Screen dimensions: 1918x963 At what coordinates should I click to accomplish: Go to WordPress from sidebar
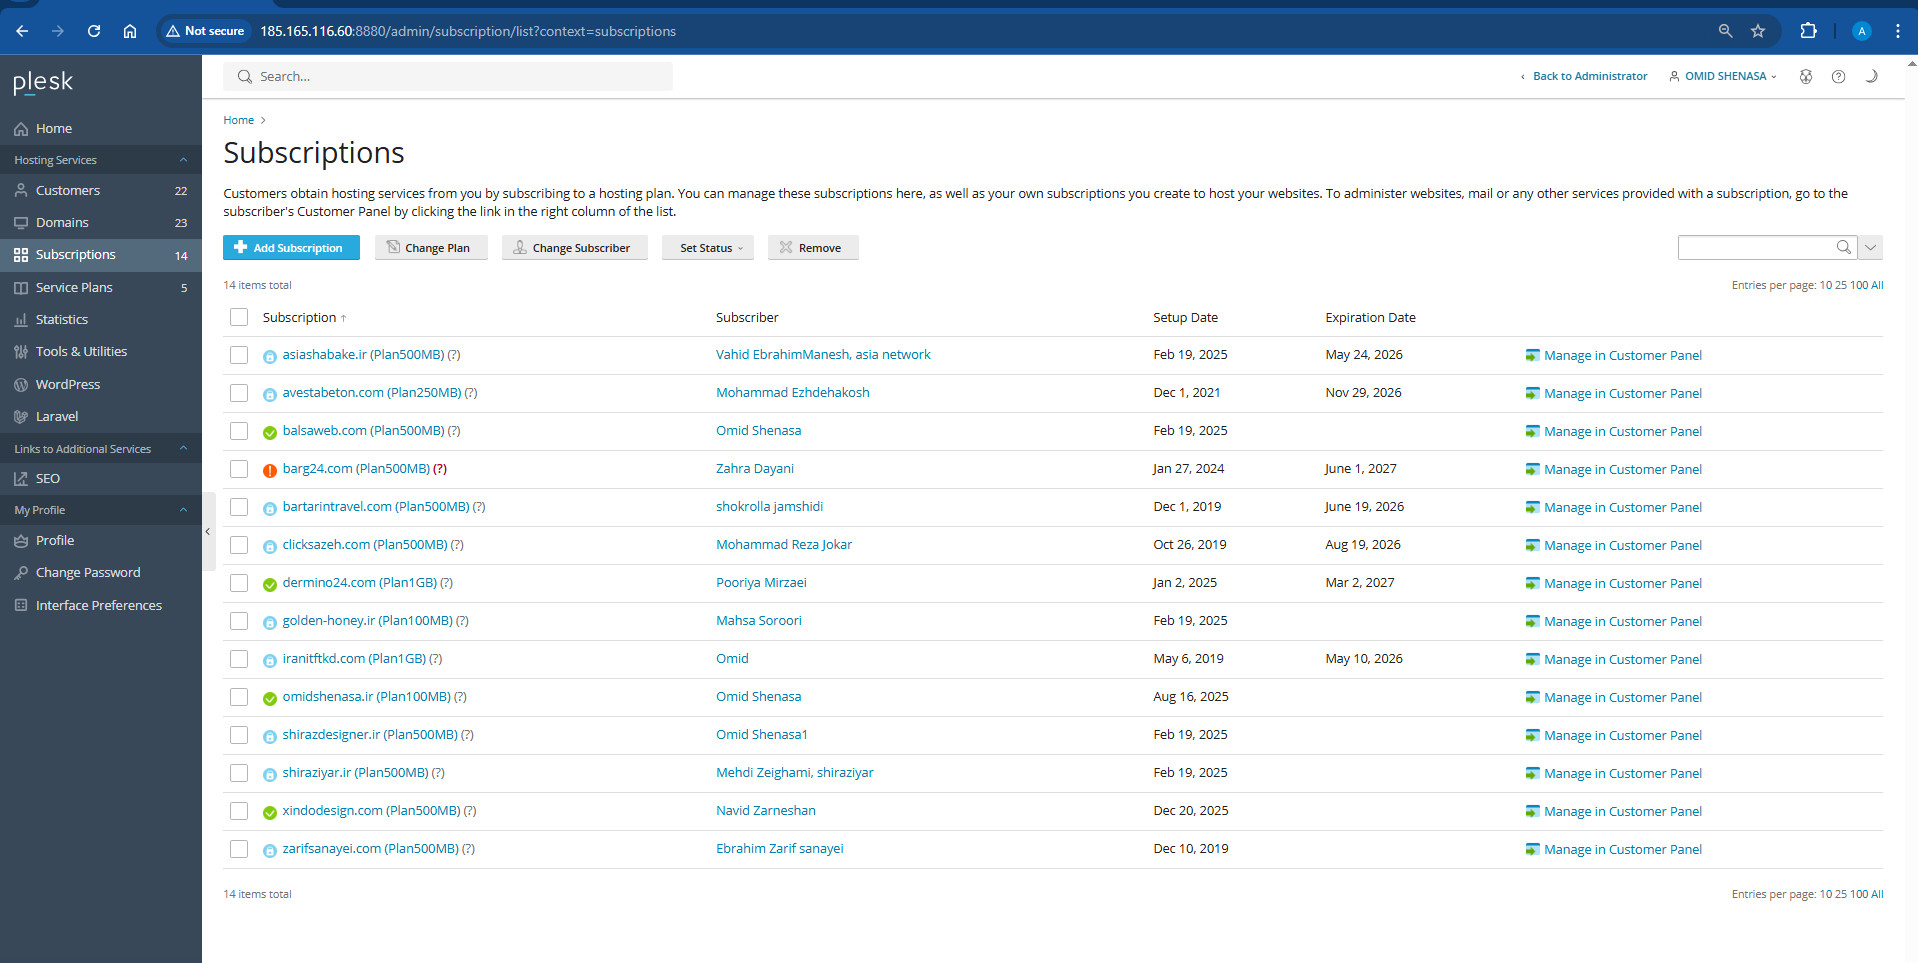click(68, 385)
